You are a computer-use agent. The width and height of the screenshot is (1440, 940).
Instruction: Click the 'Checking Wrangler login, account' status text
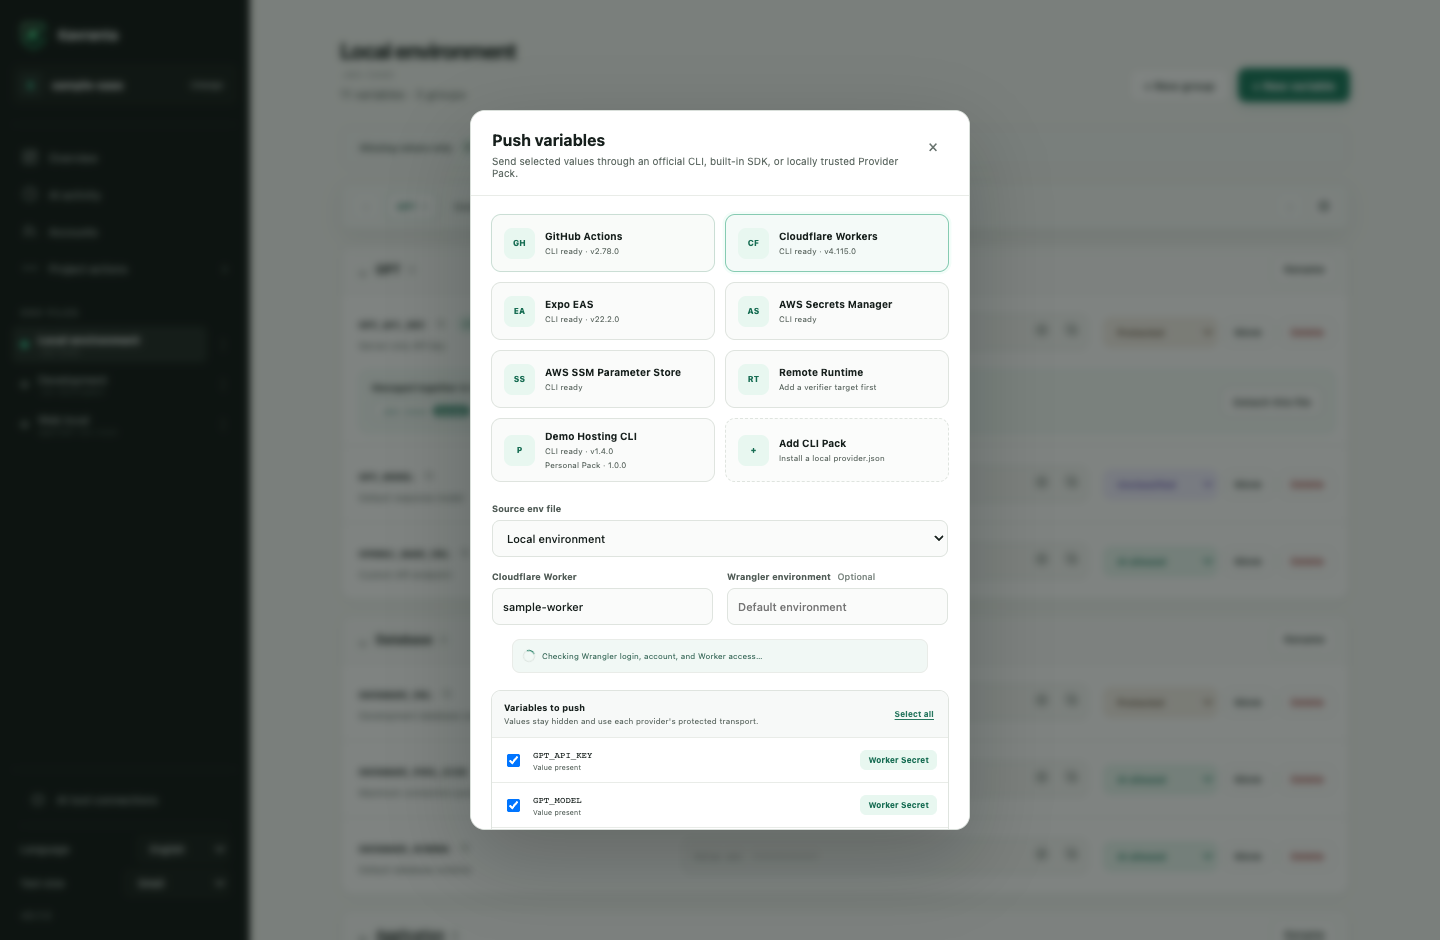click(652, 657)
